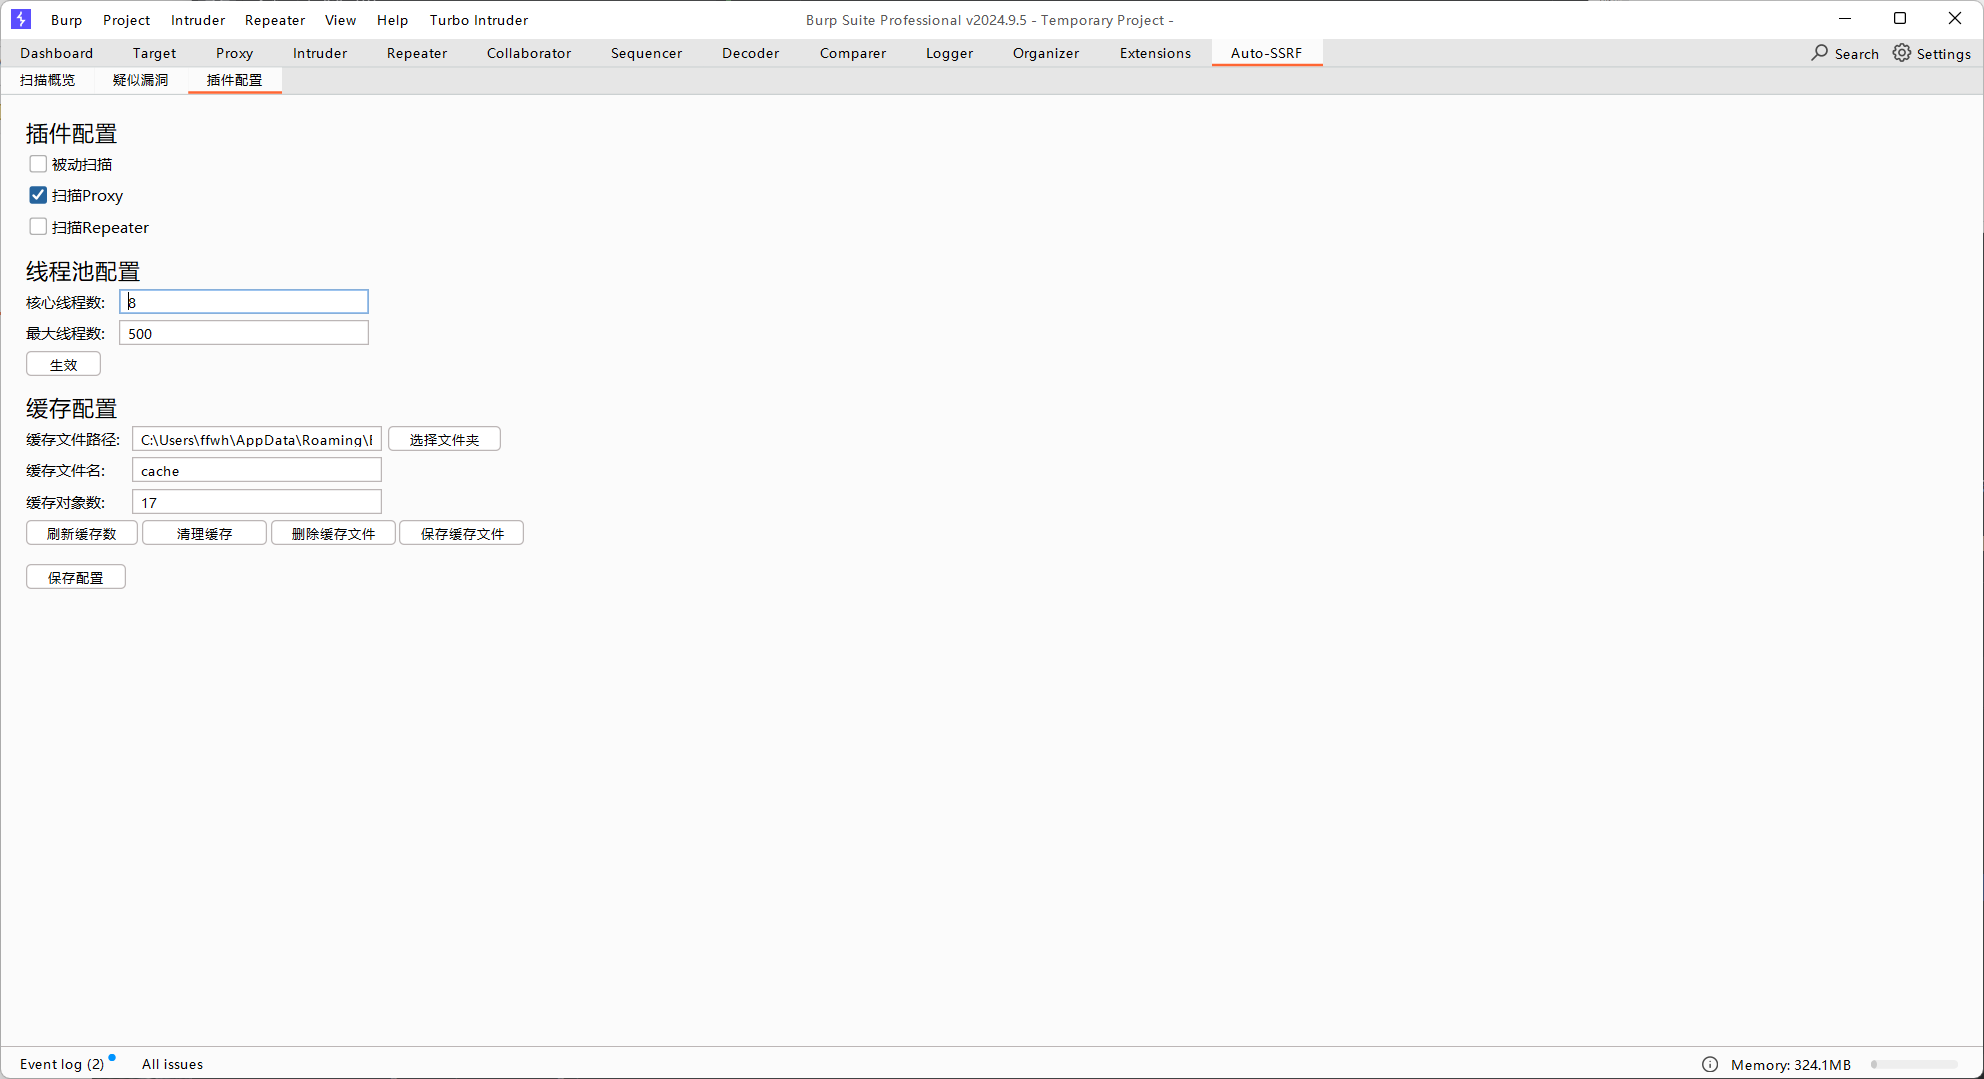
Task: Uncheck the 扫描Proxy checkbox
Action: point(38,195)
